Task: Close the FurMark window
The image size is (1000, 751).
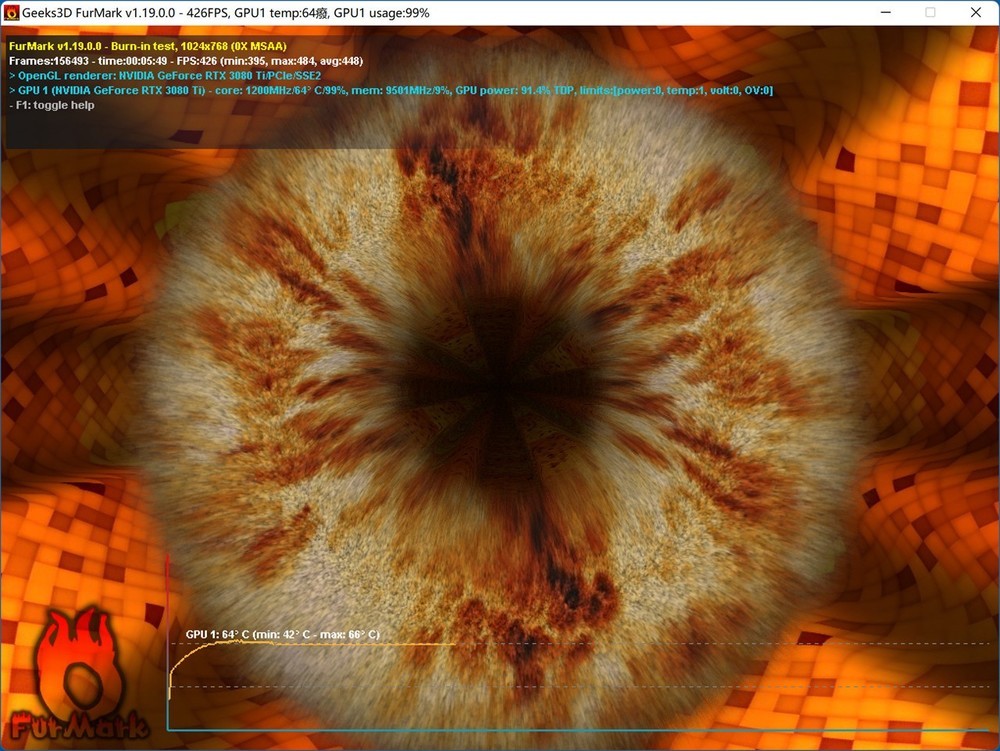Action: tap(976, 12)
